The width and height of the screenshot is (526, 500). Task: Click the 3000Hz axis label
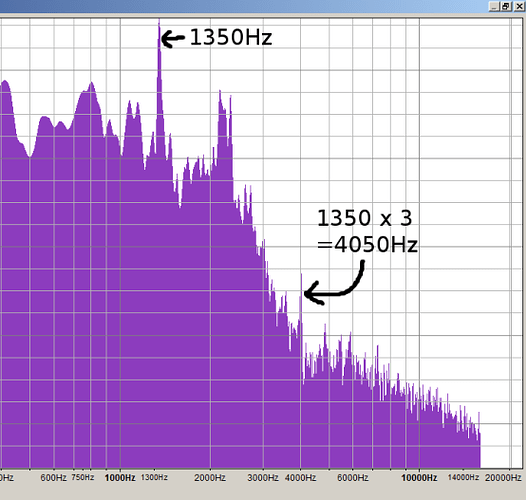pyautogui.click(x=263, y=478)
